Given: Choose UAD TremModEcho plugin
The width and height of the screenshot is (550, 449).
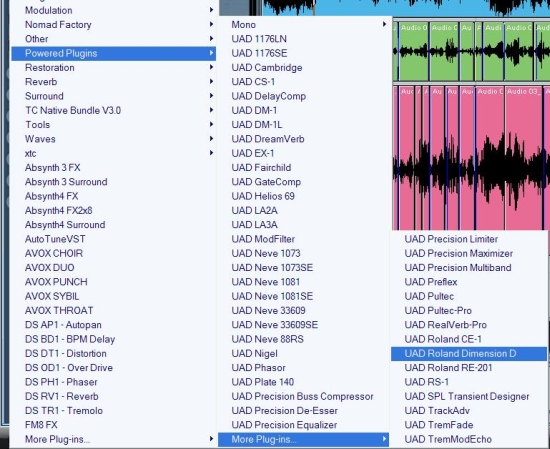Looking at the screenshot, I should pos(469,440).
